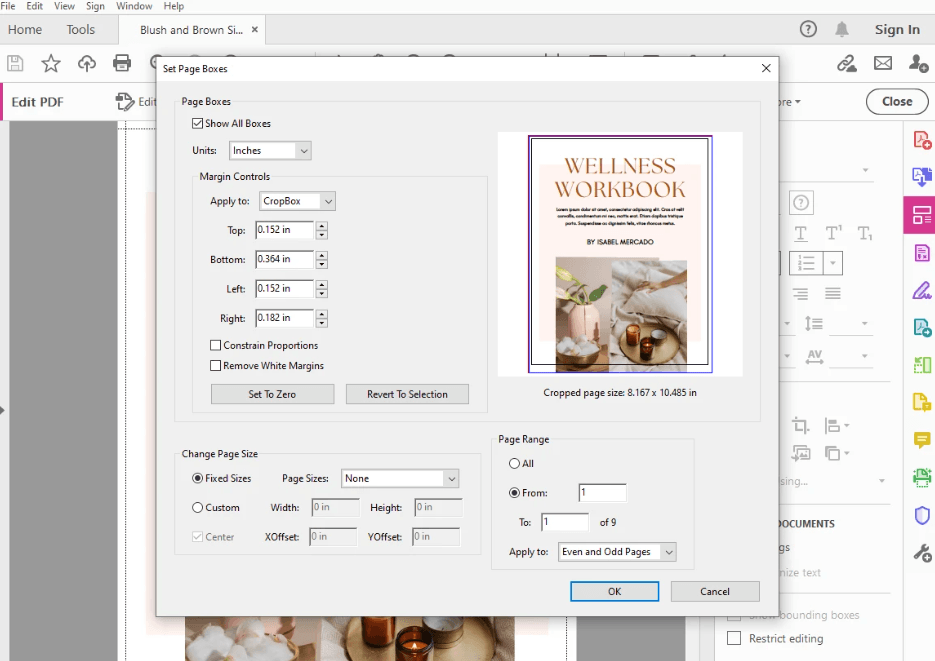The width and height of the screenshot is (935, 661).
Task: Switch to the Home tab
Action: [24, 29]
